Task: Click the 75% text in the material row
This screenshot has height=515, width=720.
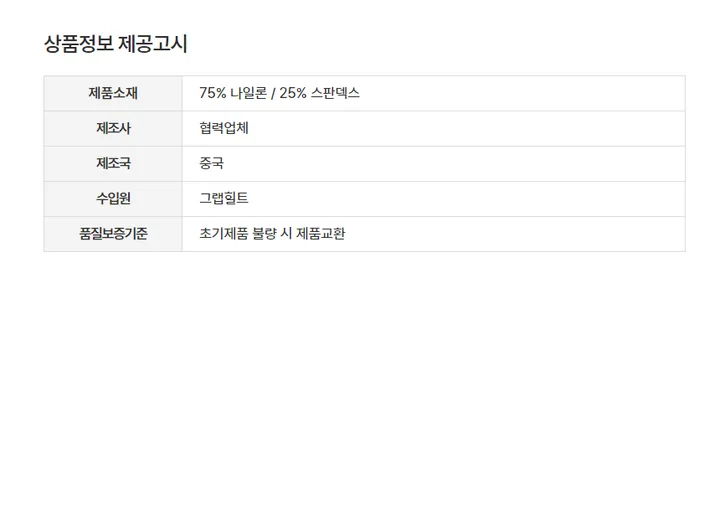Action: pos(212,93)
